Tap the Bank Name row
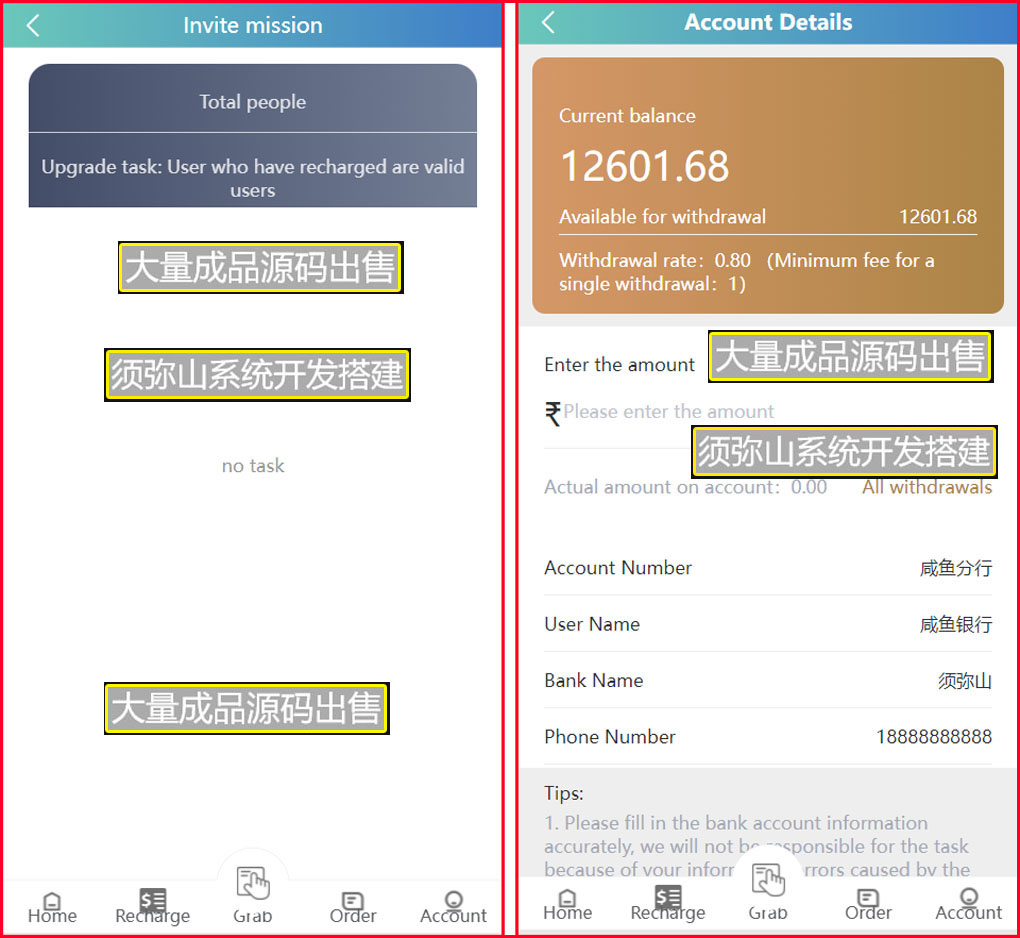 [767, 681]
